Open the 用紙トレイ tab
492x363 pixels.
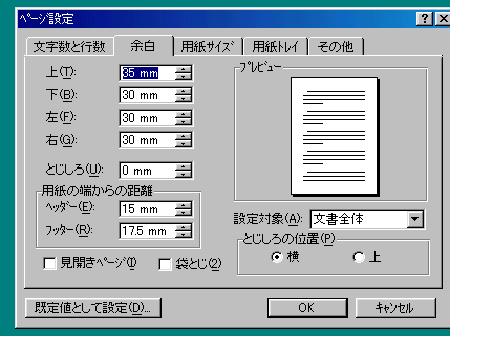tap(275, 47)
